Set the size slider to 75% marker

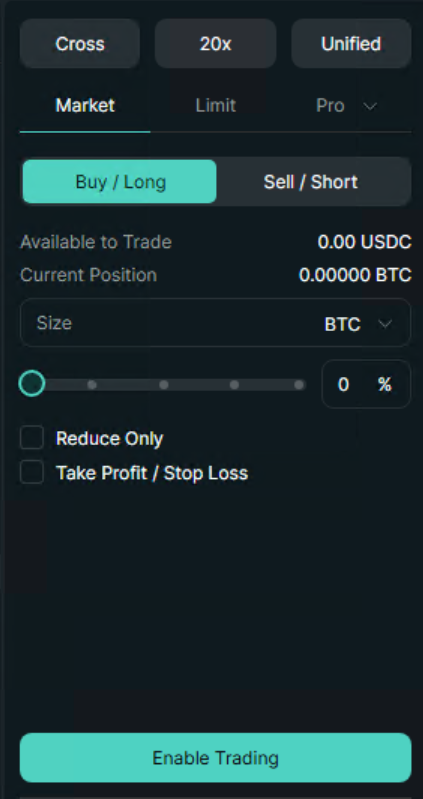coord(234,385)
